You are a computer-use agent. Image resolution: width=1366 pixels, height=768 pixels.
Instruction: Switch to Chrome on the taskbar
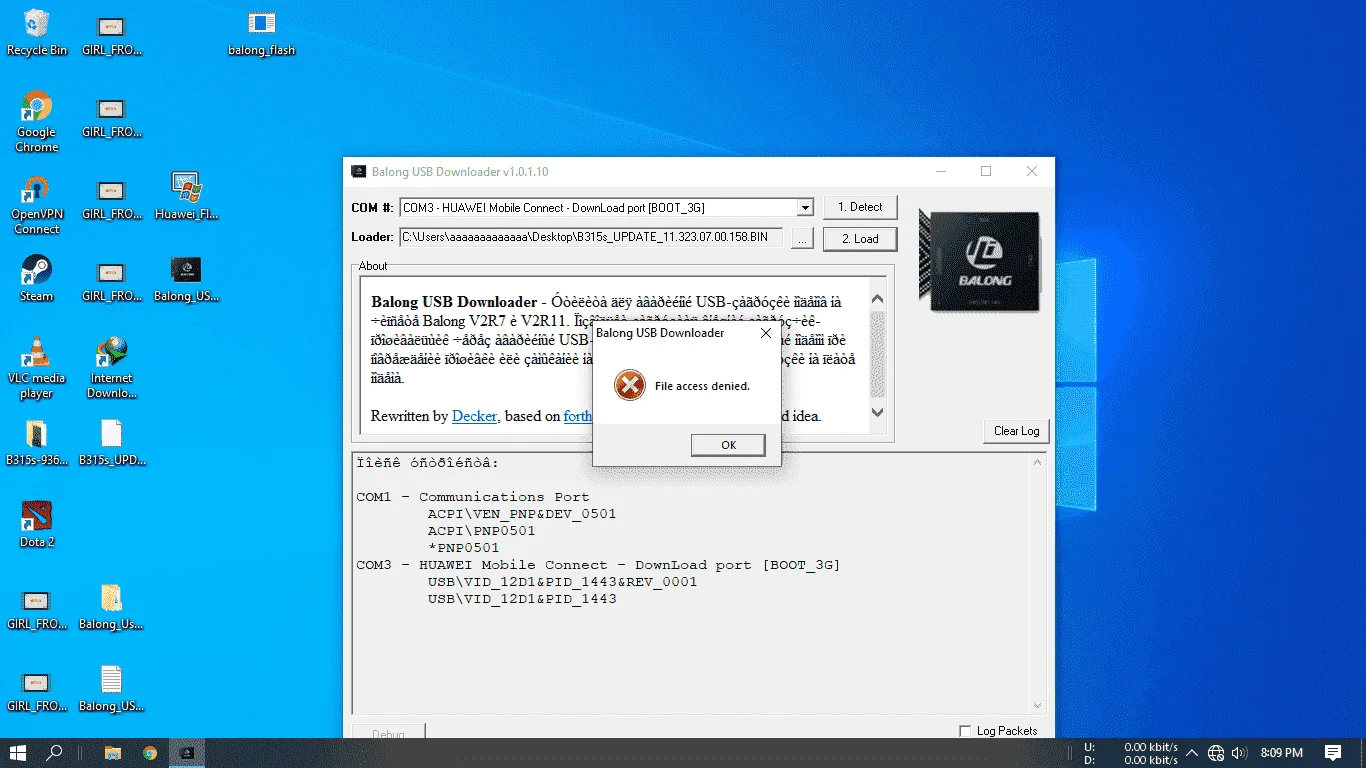coord(150,753)
